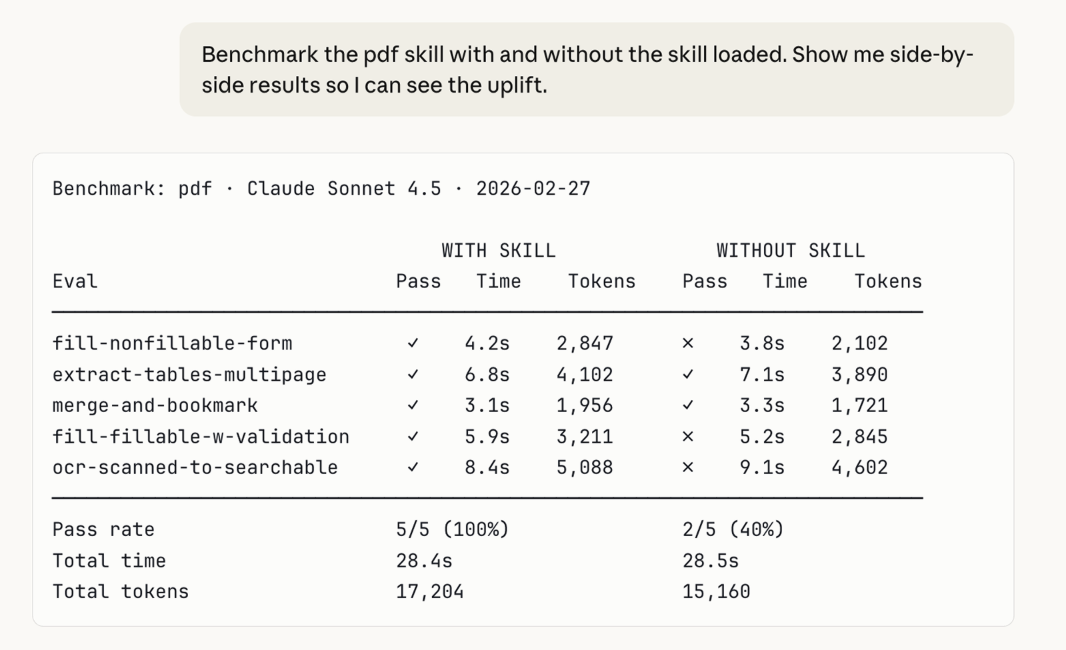Select the WITH SKILL column header
This screenshot has width=1066, height=650.
click(498, 251)
